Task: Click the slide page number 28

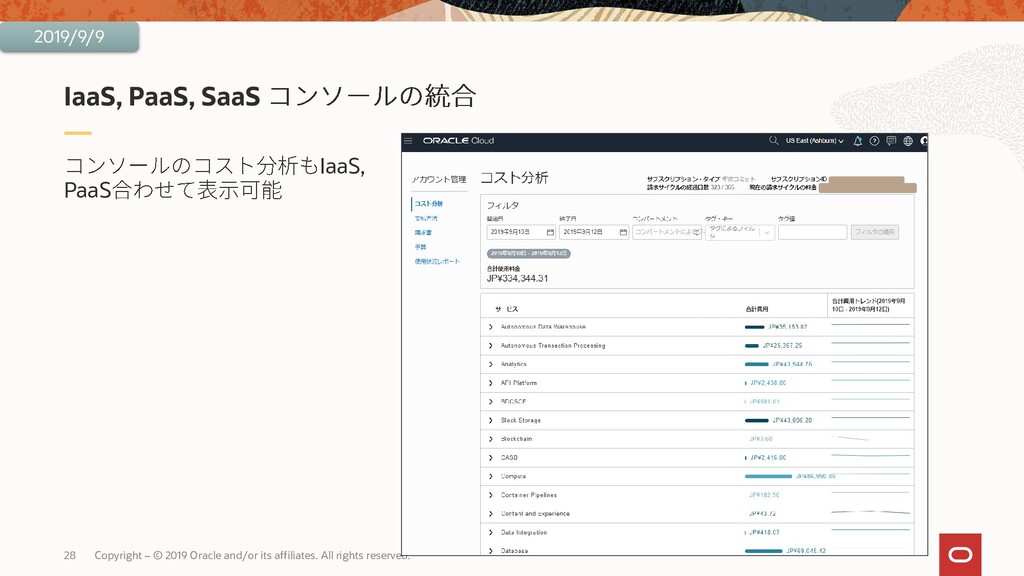Action: point(70,555)
